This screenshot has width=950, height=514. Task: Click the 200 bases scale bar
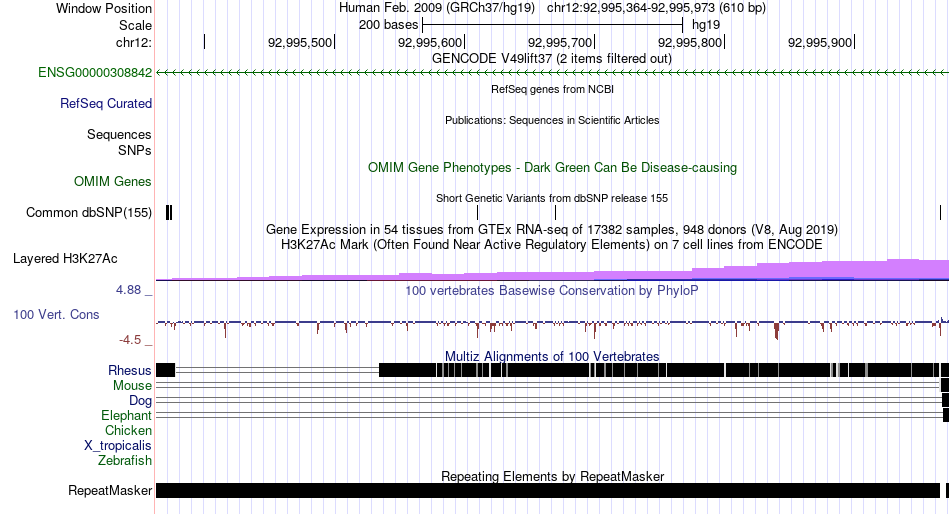click(x=553, y=25)
